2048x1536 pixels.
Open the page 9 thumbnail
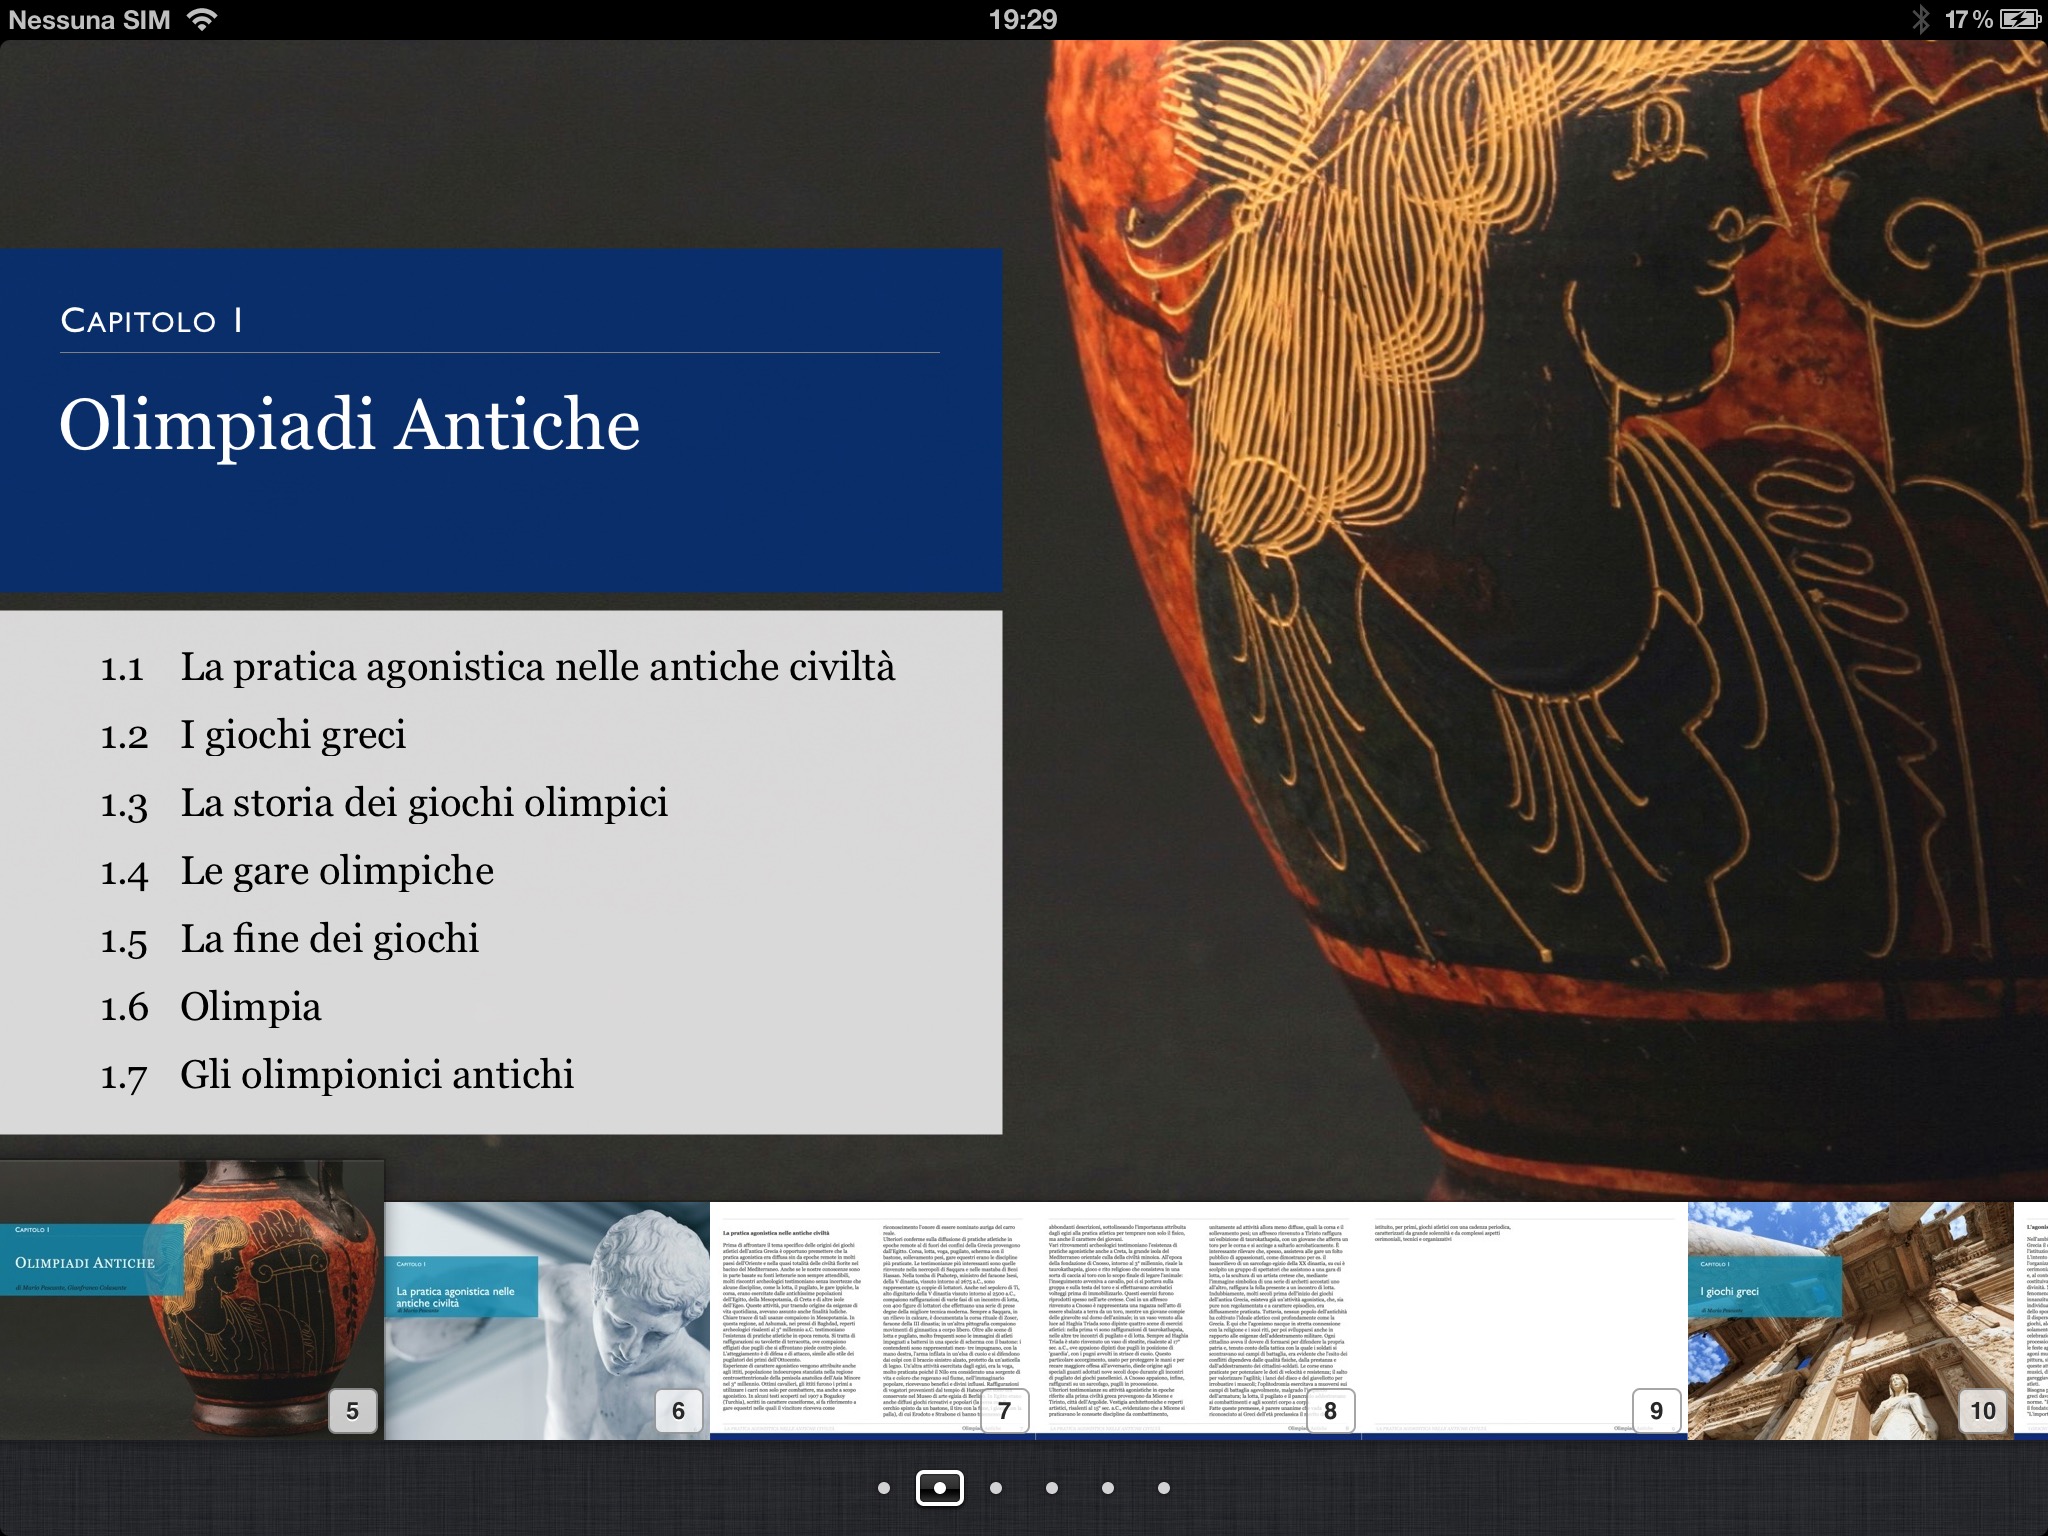pos(1524,1321)
